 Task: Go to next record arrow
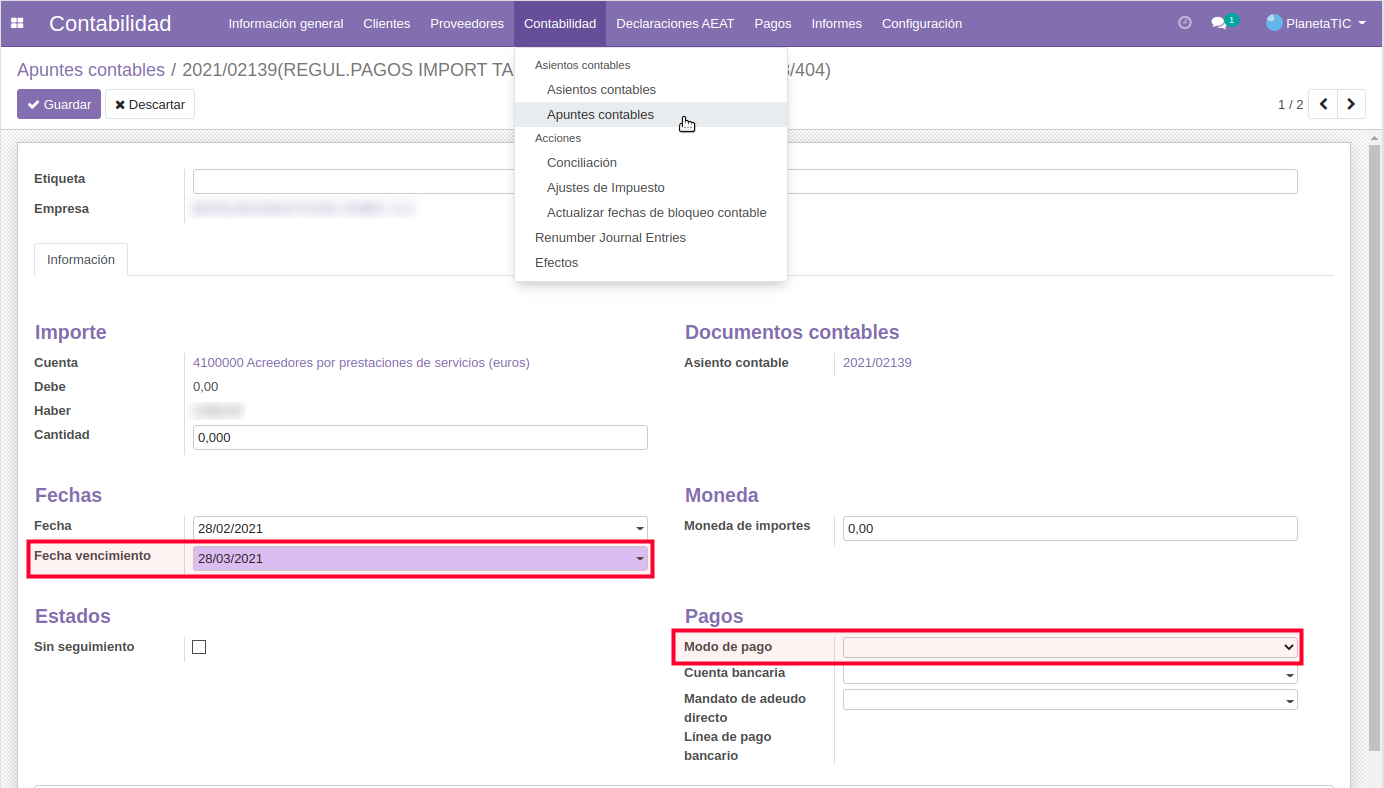(1352, 104)
